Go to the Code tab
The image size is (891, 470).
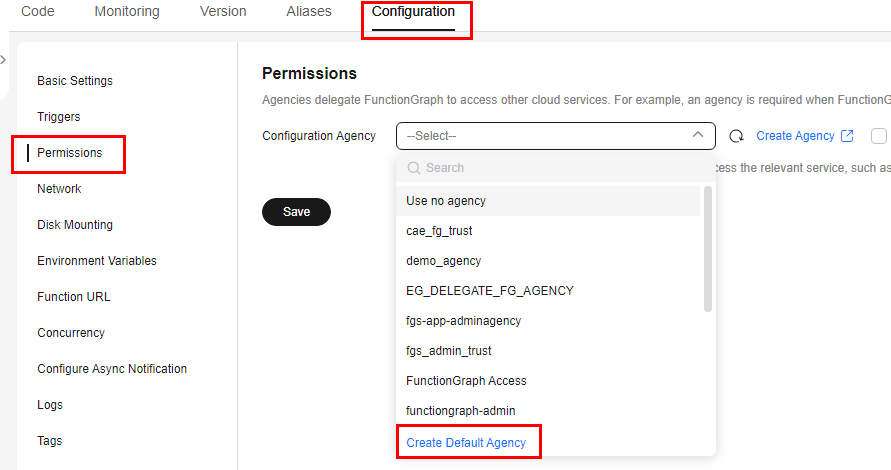click(38, 11)
